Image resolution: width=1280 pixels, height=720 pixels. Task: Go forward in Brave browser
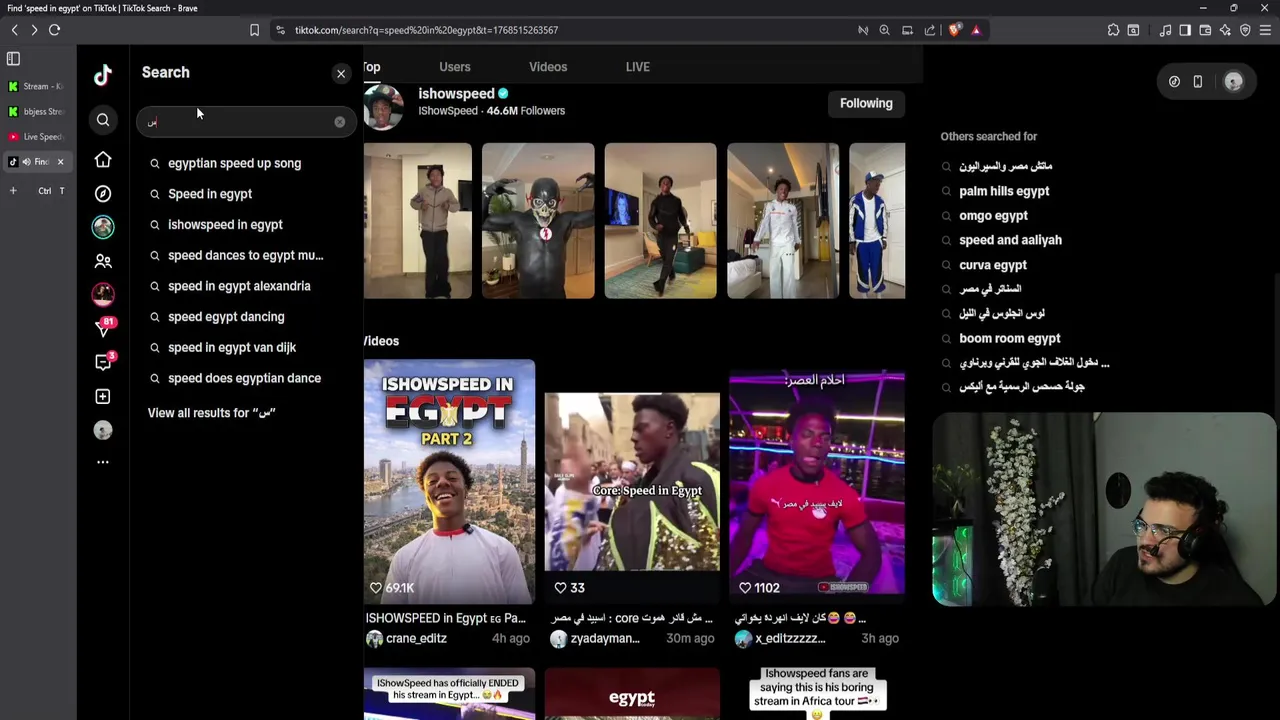click(x=34, y=30)
